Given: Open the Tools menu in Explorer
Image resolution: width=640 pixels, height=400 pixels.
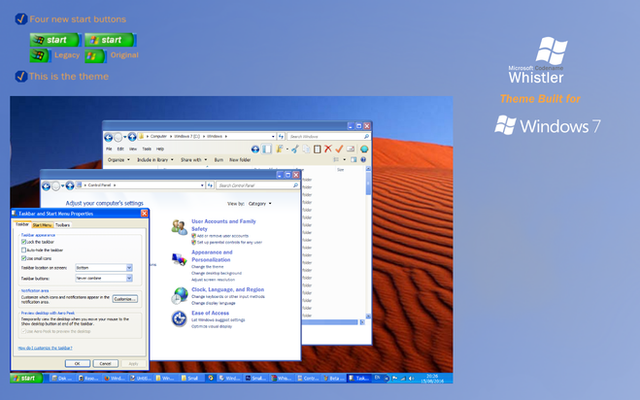Looking at the screenshot, I should pyautogui.click(x=147, y=149).
